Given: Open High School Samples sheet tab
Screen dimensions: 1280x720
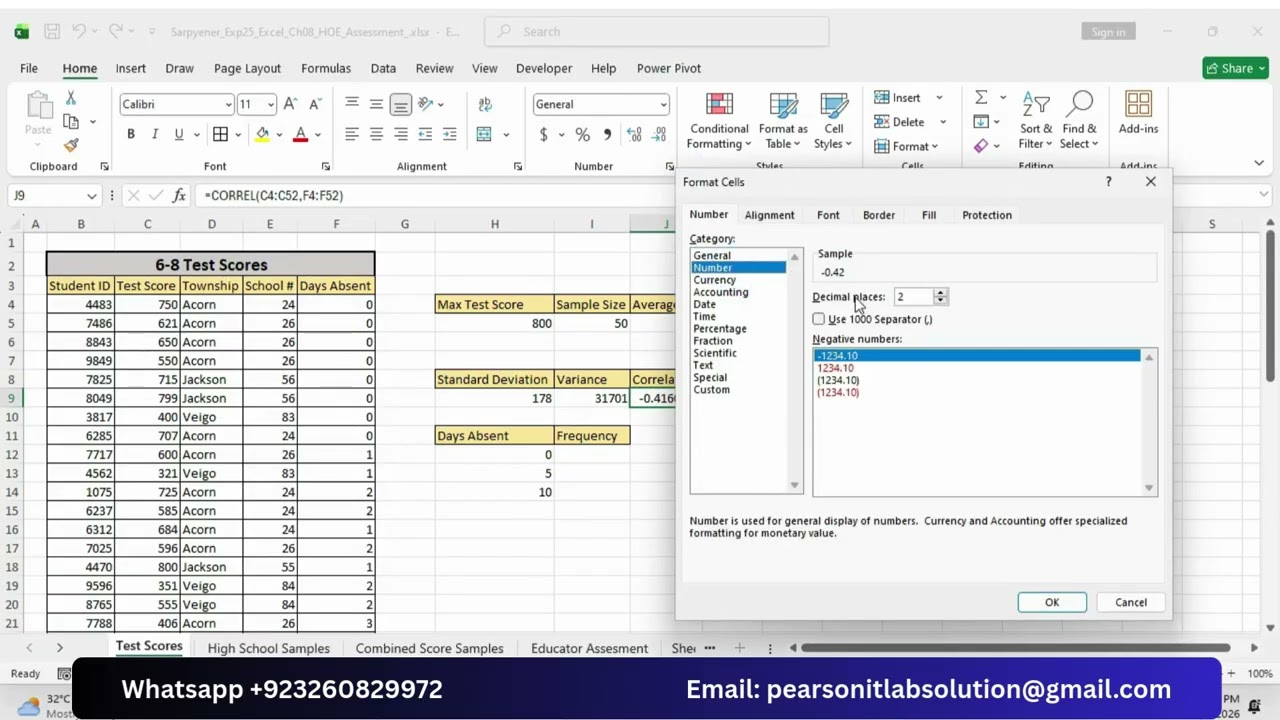Looking at the screenshot, I should (268, 648).
